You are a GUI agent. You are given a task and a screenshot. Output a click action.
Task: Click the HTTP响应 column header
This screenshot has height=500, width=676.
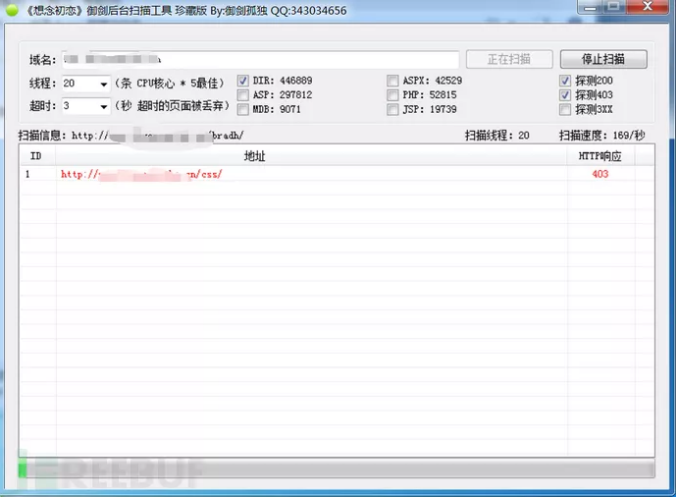click(601, 156)
